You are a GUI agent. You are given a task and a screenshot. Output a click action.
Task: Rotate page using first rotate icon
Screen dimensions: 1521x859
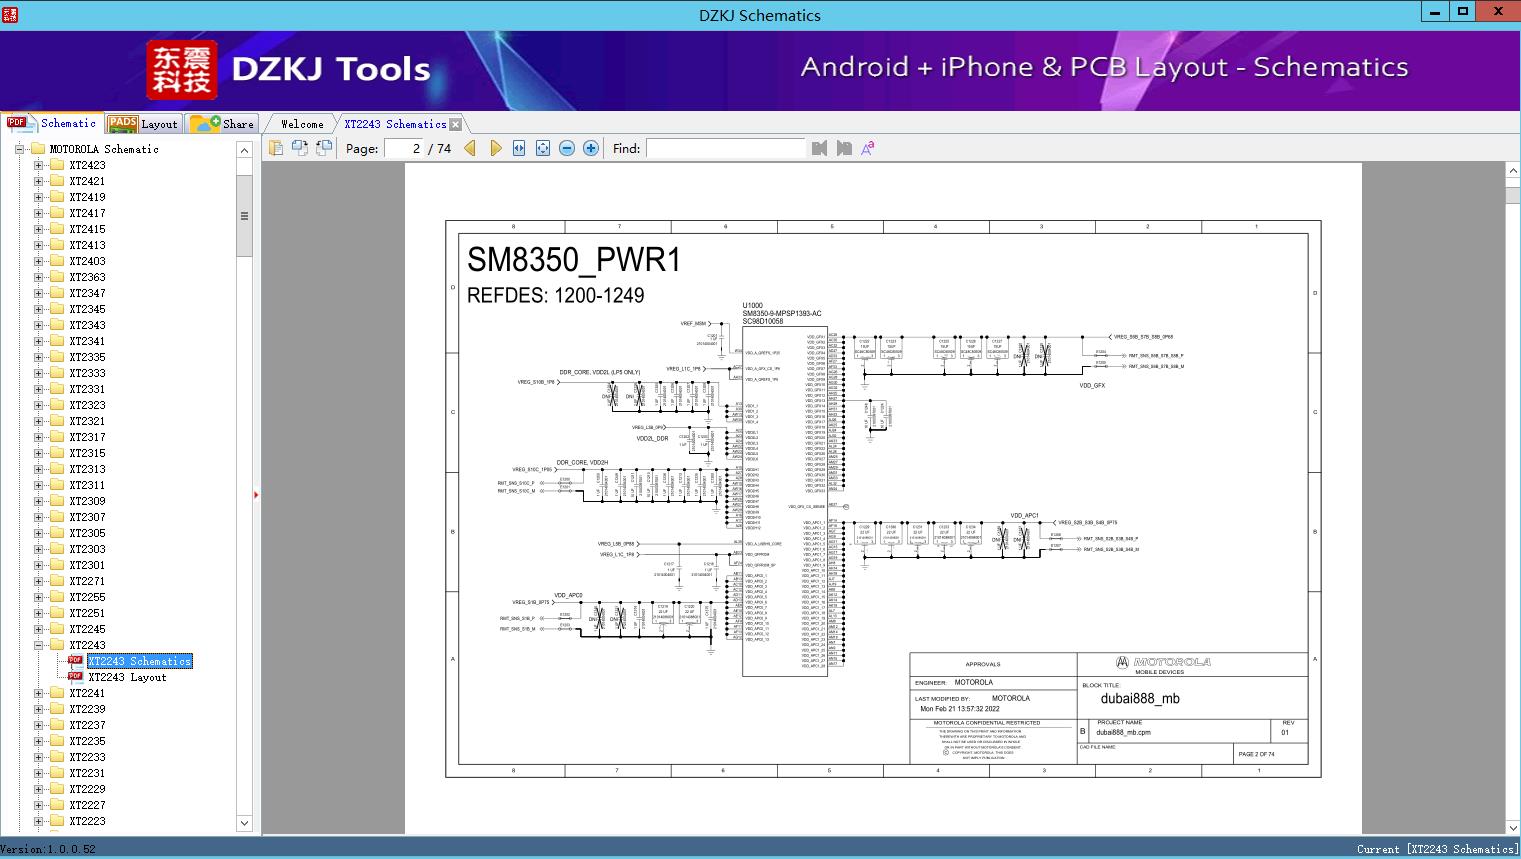click(x=300, y=148)
